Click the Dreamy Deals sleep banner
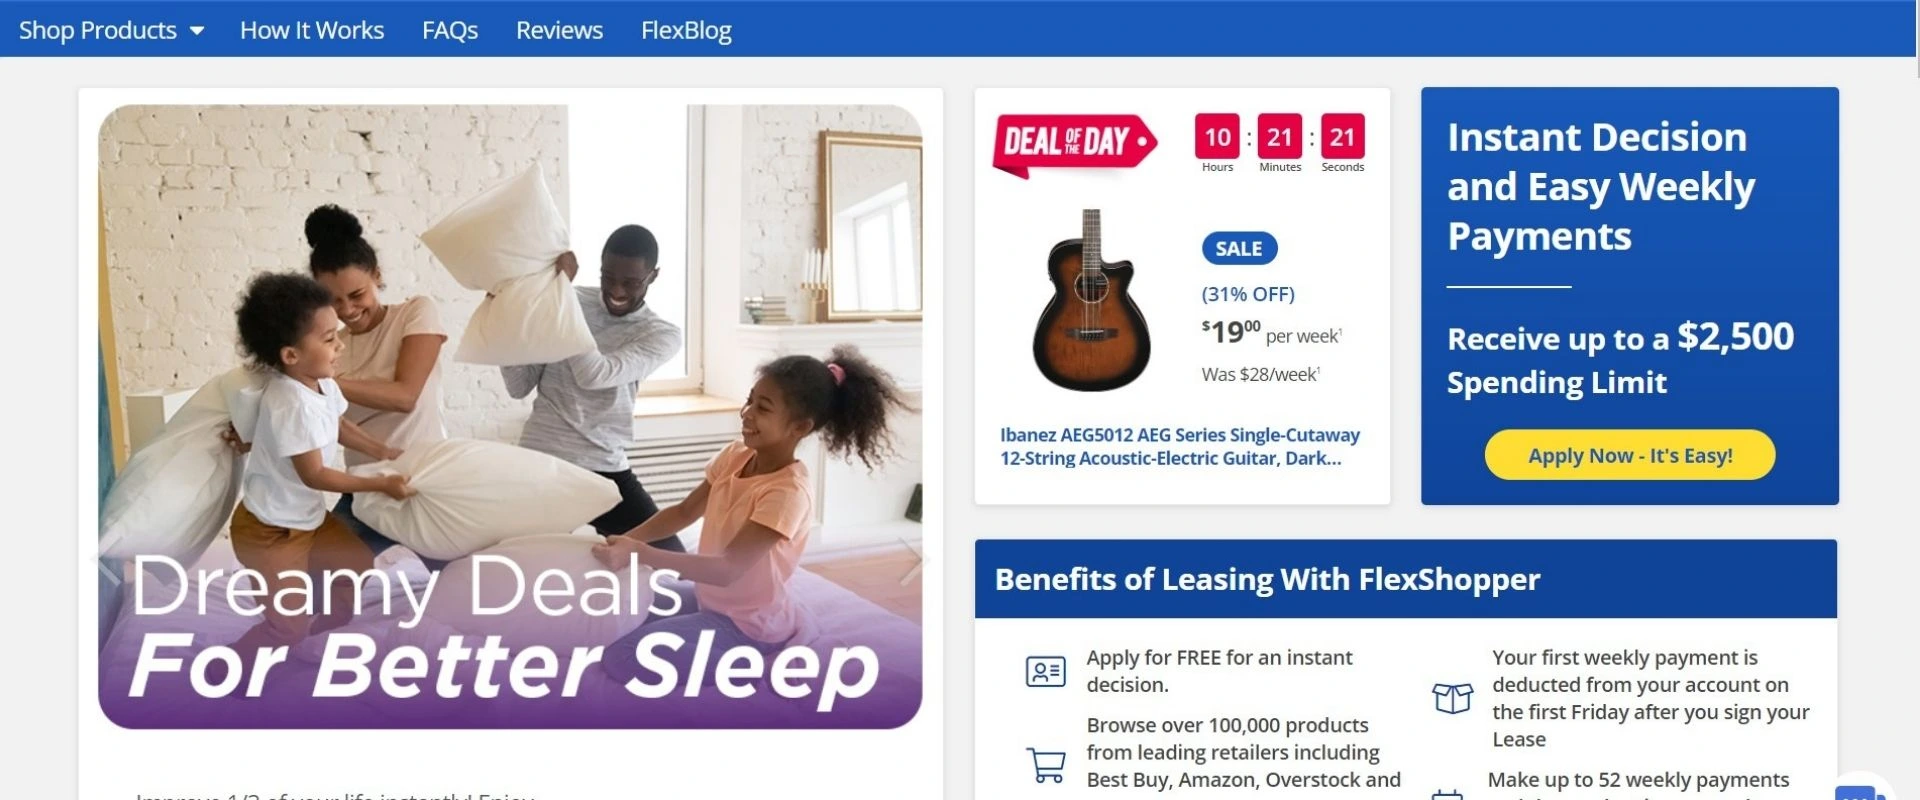Viewport: 1920px width, 800px height. pyautogui.click(x=510, y=417)
